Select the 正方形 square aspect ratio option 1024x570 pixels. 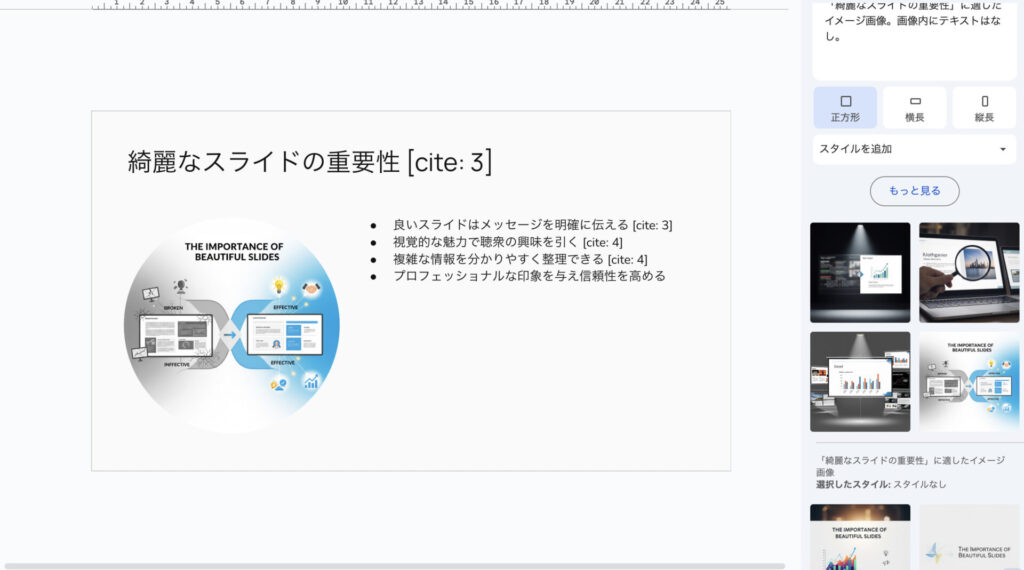coord(845,108)
